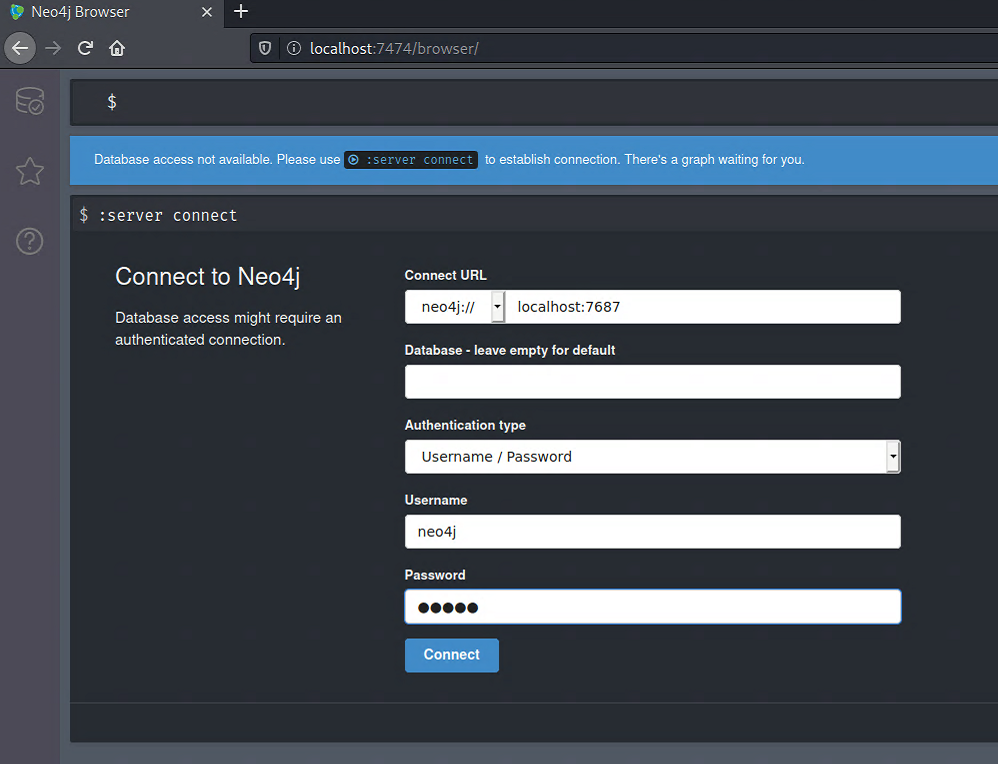This screenshot has width=998, height=764.
Task: Click the Database name input field
Action: (x=652, y=382)
